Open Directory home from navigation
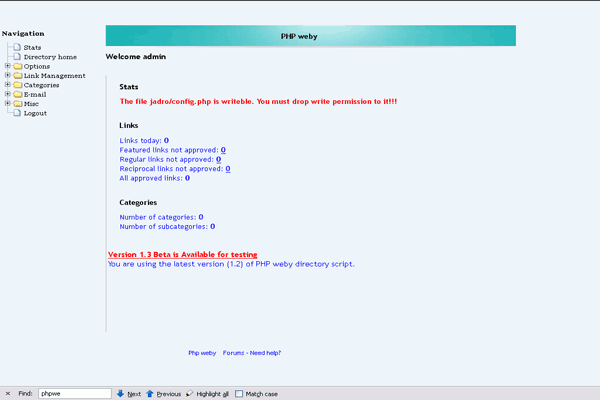Viewport: 600px width, 400px height. (50, 57)
